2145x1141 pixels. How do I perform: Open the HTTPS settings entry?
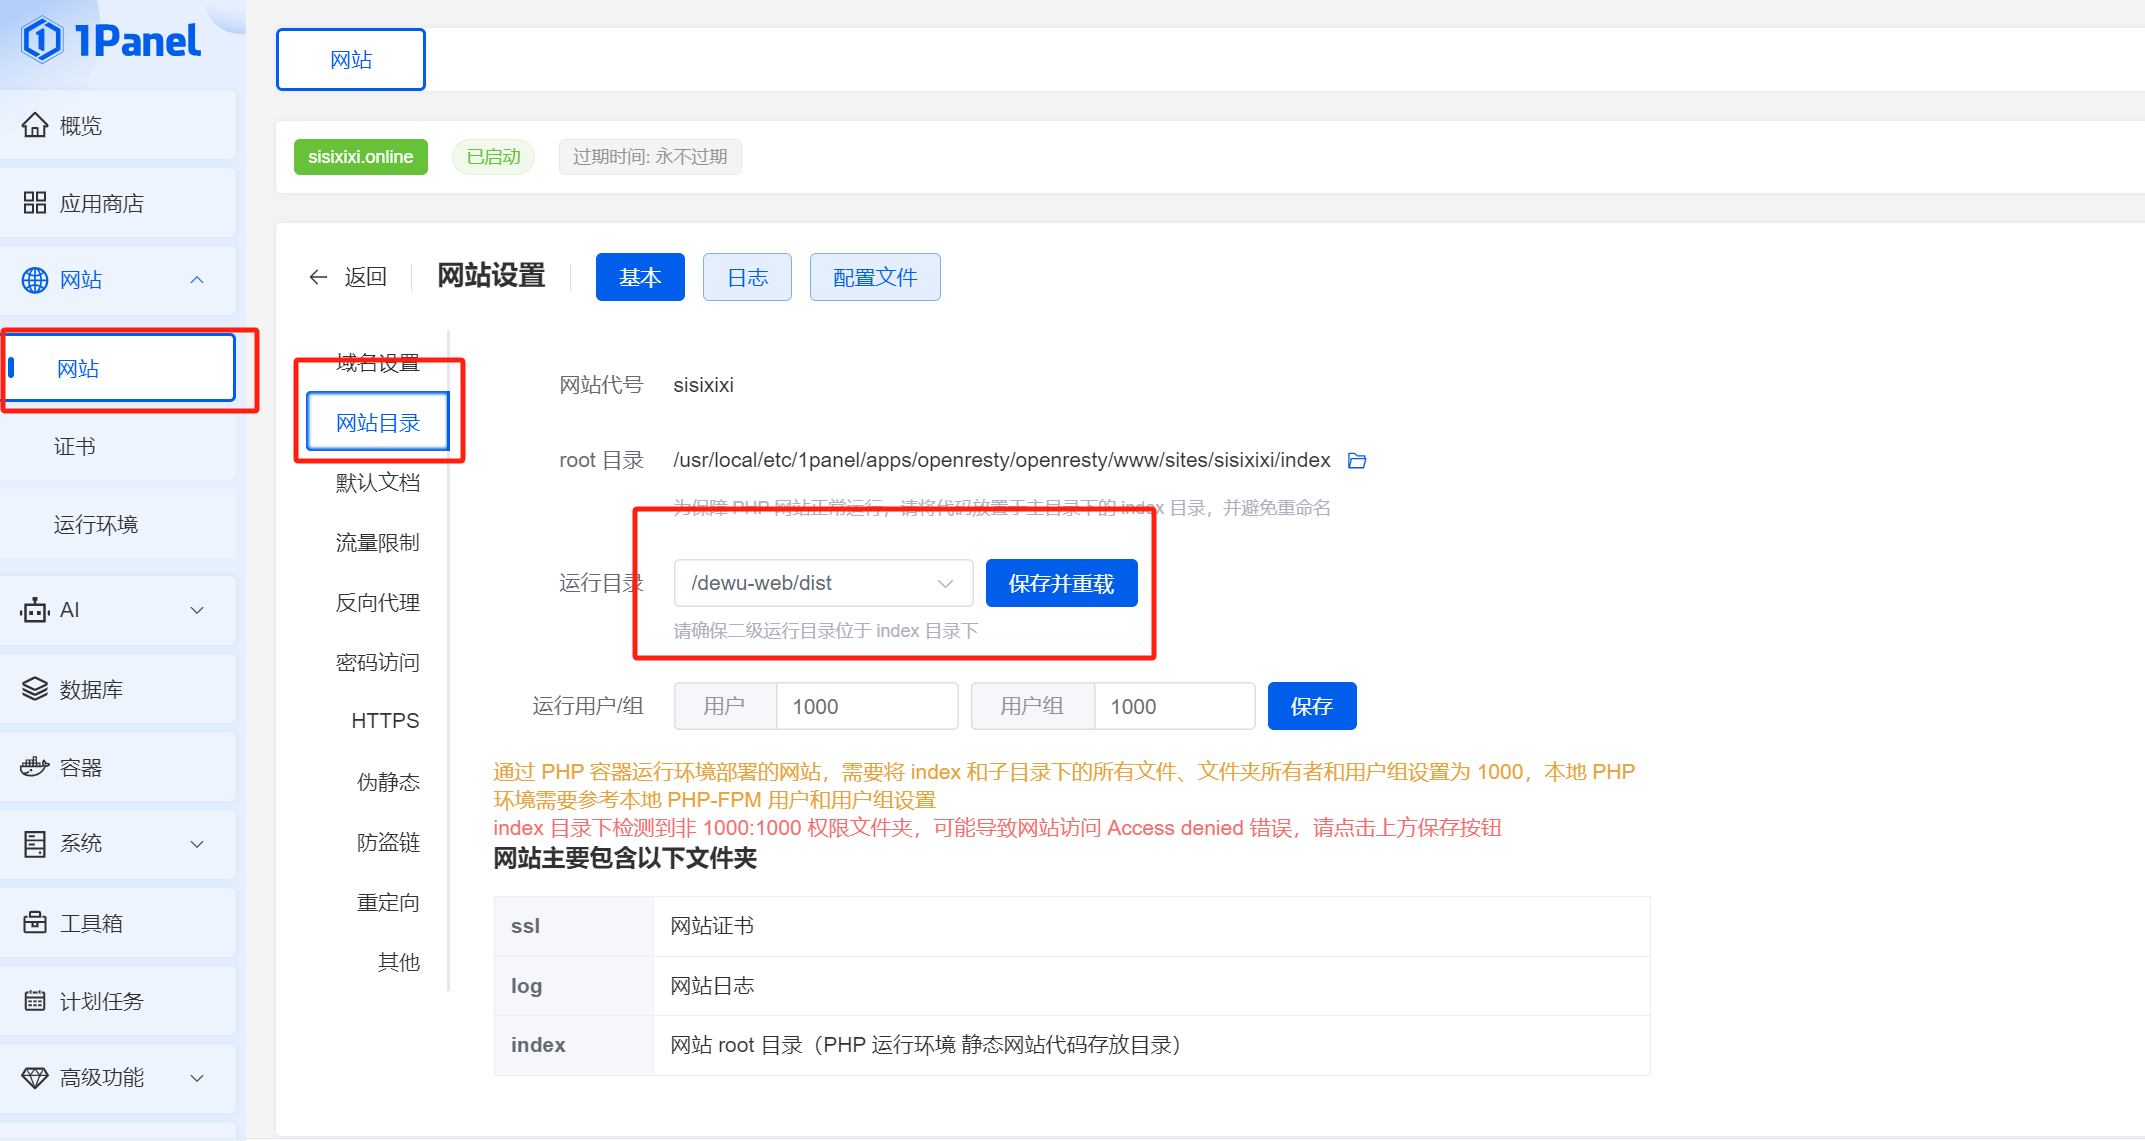click(x=384, y=719)
